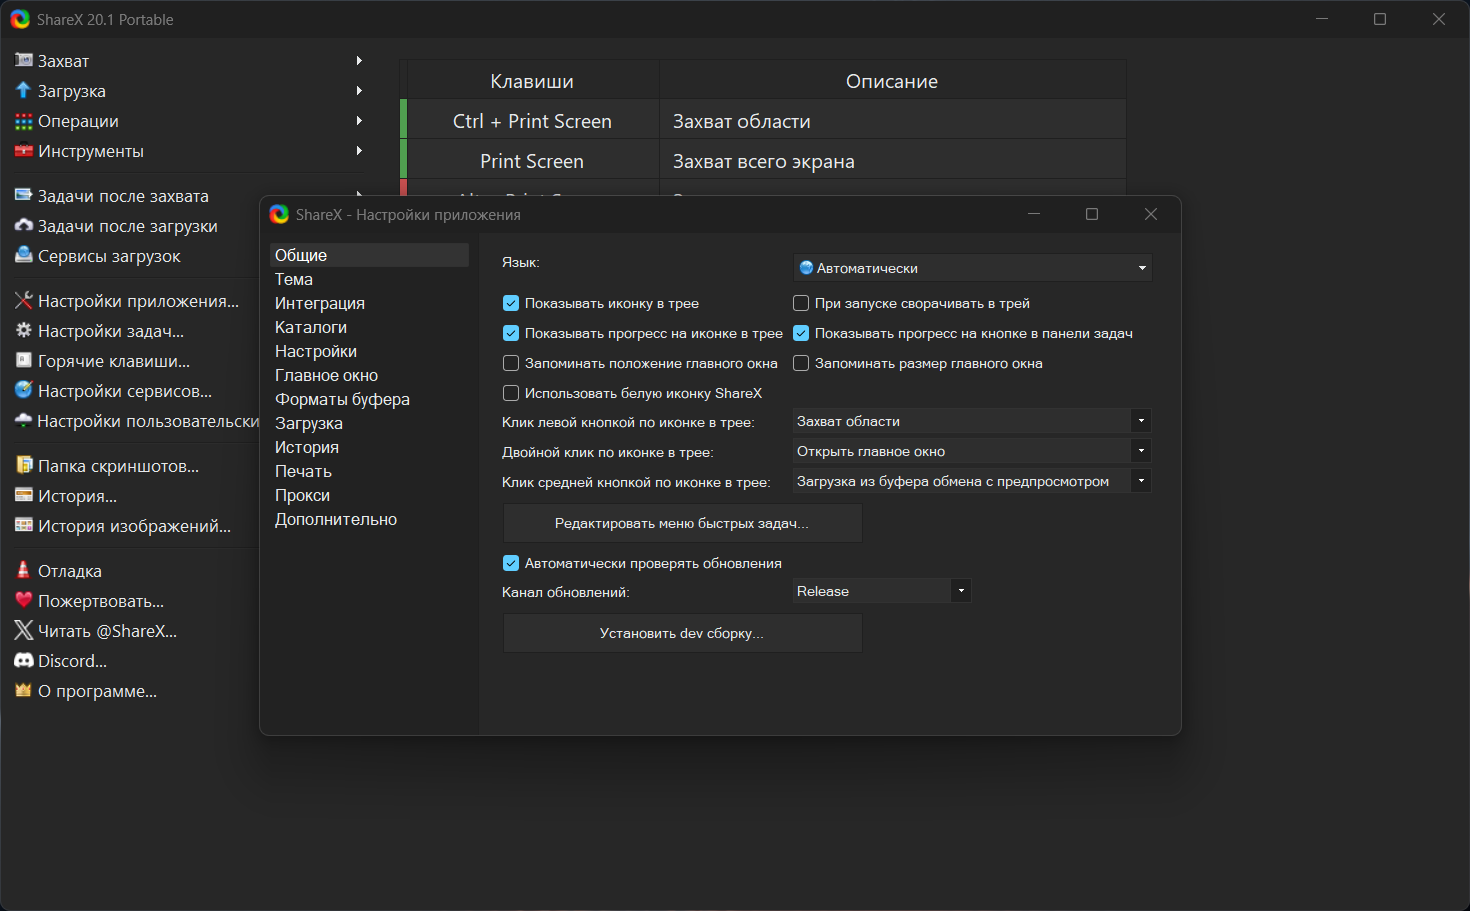
Task: Select the Общие settings tab
Action: tap(369, 255)
